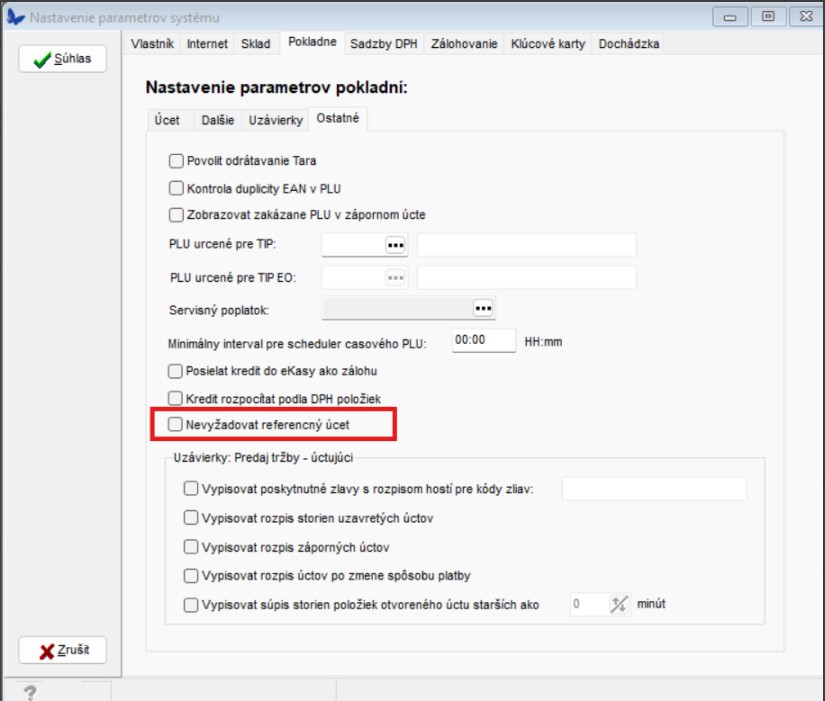Cancel changes with Zrušiť button
Image resolution: width=825 pixels, height=701 pixels.
[62, 650]
